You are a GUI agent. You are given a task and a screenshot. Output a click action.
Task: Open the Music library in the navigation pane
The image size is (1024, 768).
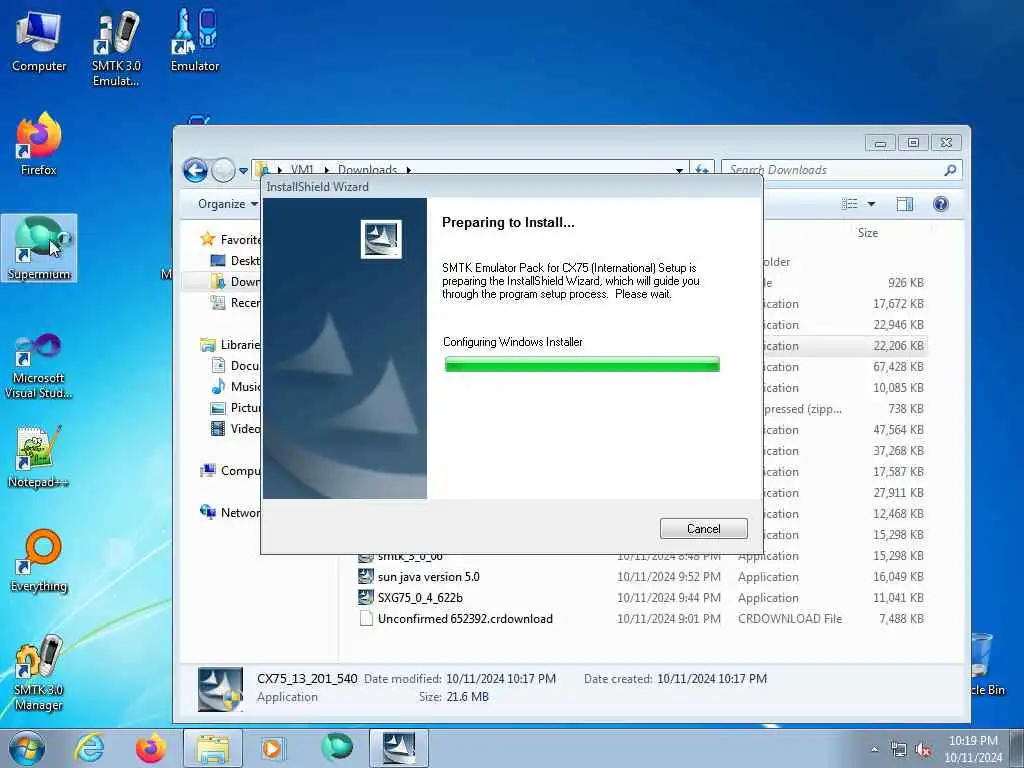tap(236, 387)
